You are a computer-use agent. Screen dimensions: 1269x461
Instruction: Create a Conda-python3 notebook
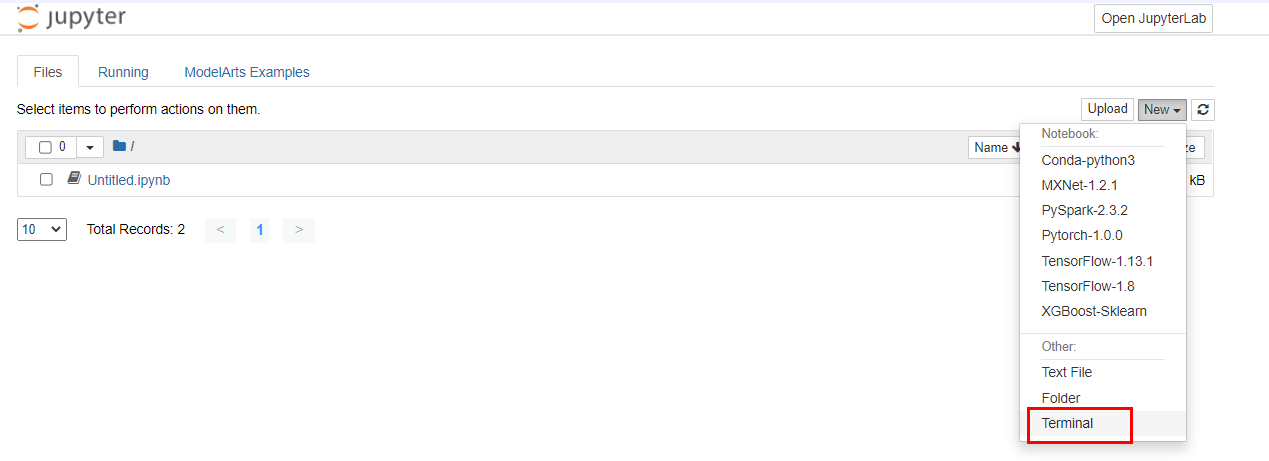point(1088,160)
